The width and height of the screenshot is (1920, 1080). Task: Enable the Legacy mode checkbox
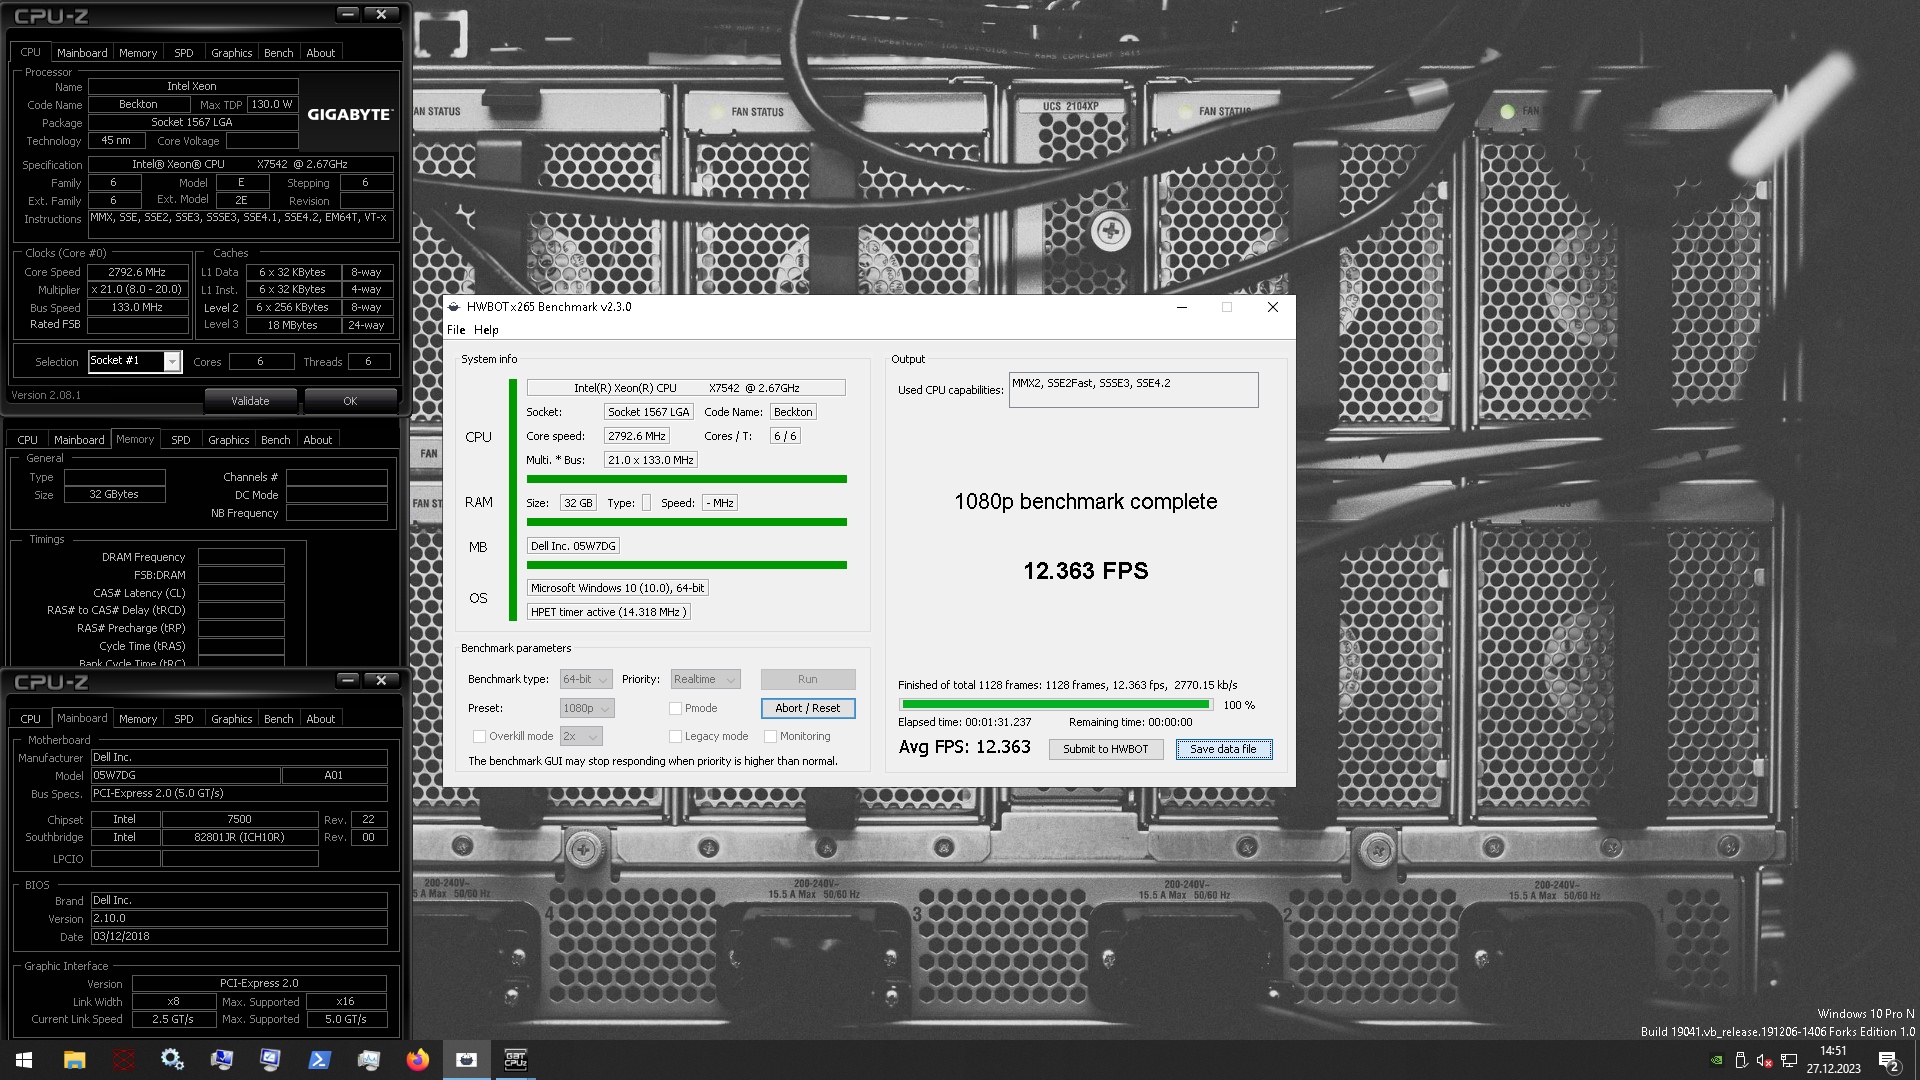click(x=675, y=736)
